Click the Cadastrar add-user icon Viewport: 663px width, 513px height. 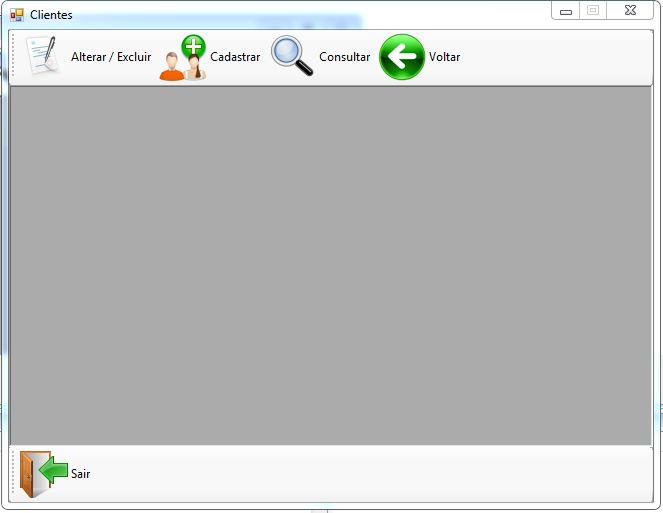pos(183,57)
